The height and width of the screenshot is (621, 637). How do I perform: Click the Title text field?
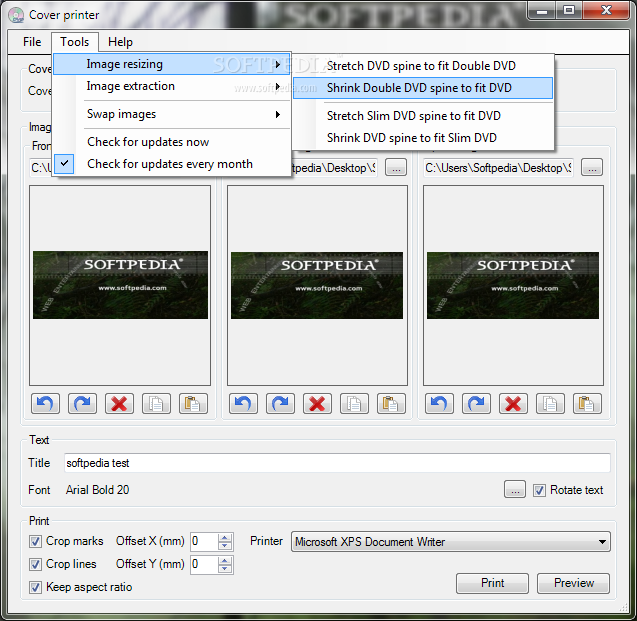pyautogui.click(x=337, y=463)
